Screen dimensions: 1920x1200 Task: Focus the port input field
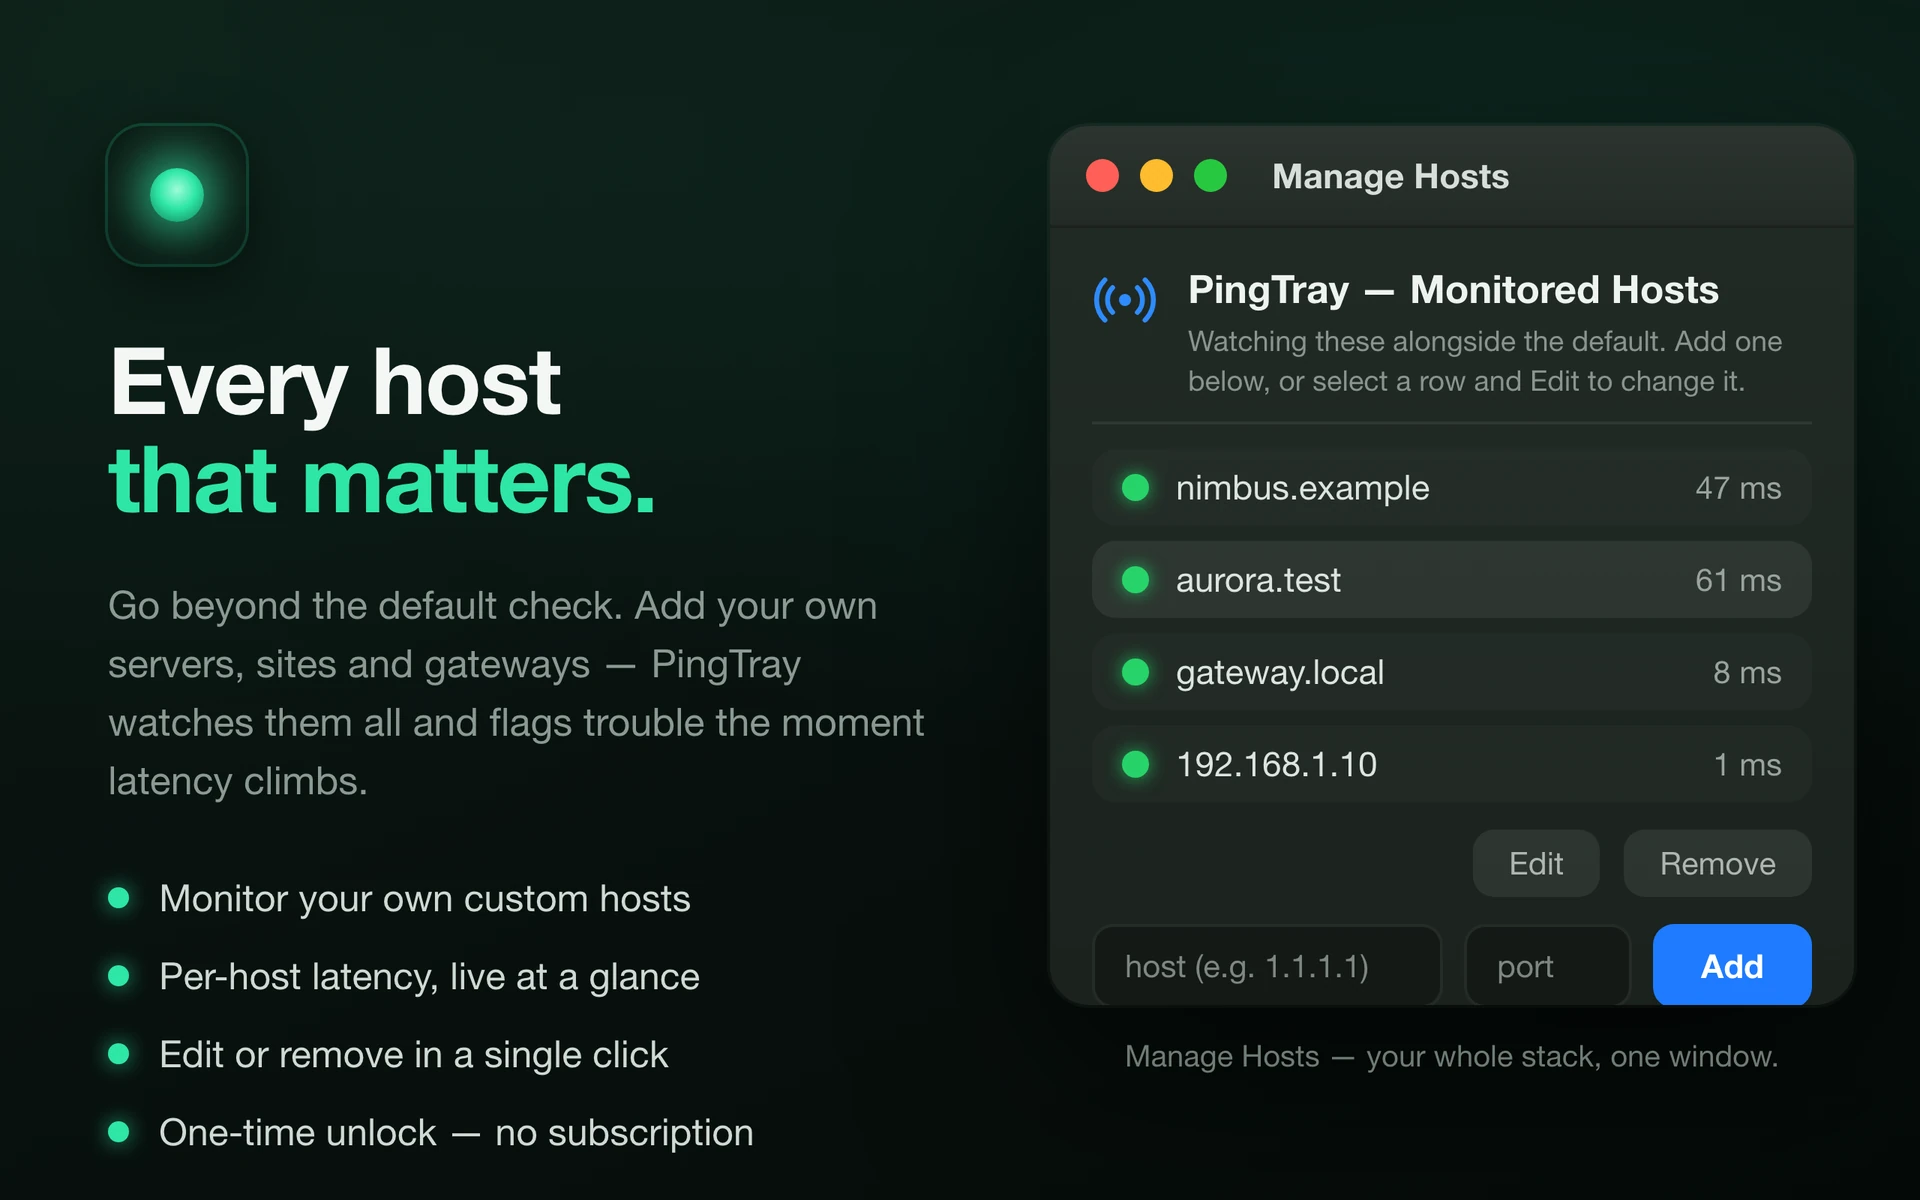pos(1547,965)
